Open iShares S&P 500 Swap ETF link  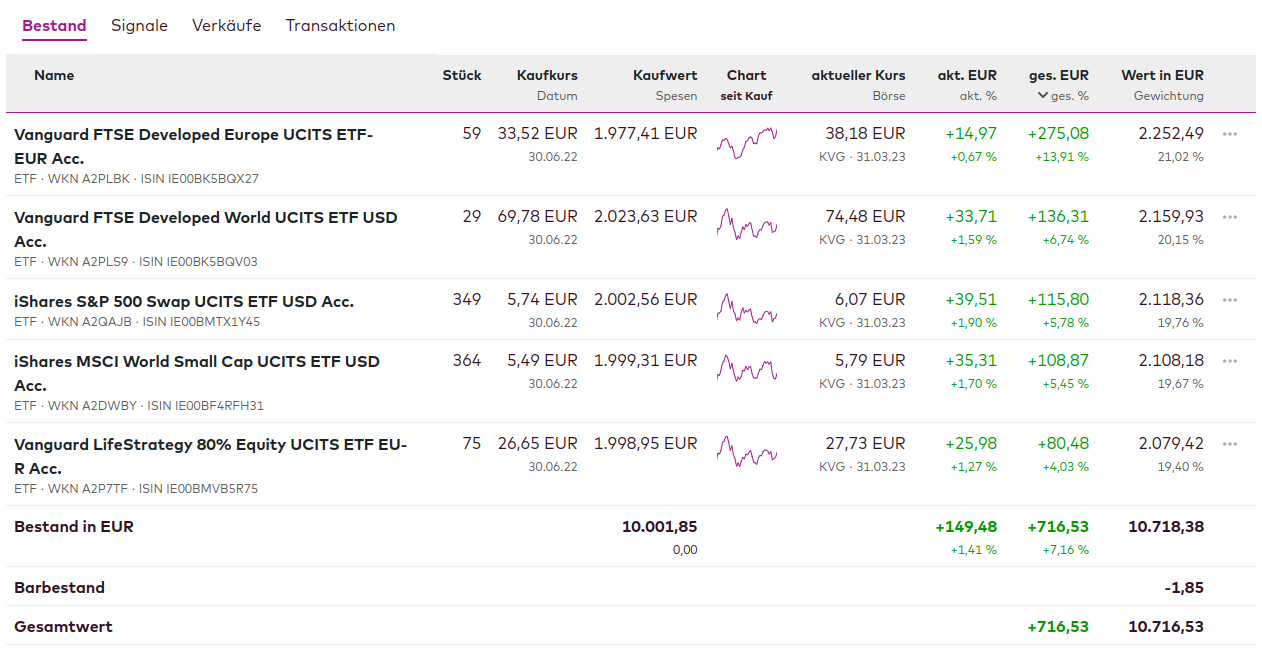click(184, 301)
